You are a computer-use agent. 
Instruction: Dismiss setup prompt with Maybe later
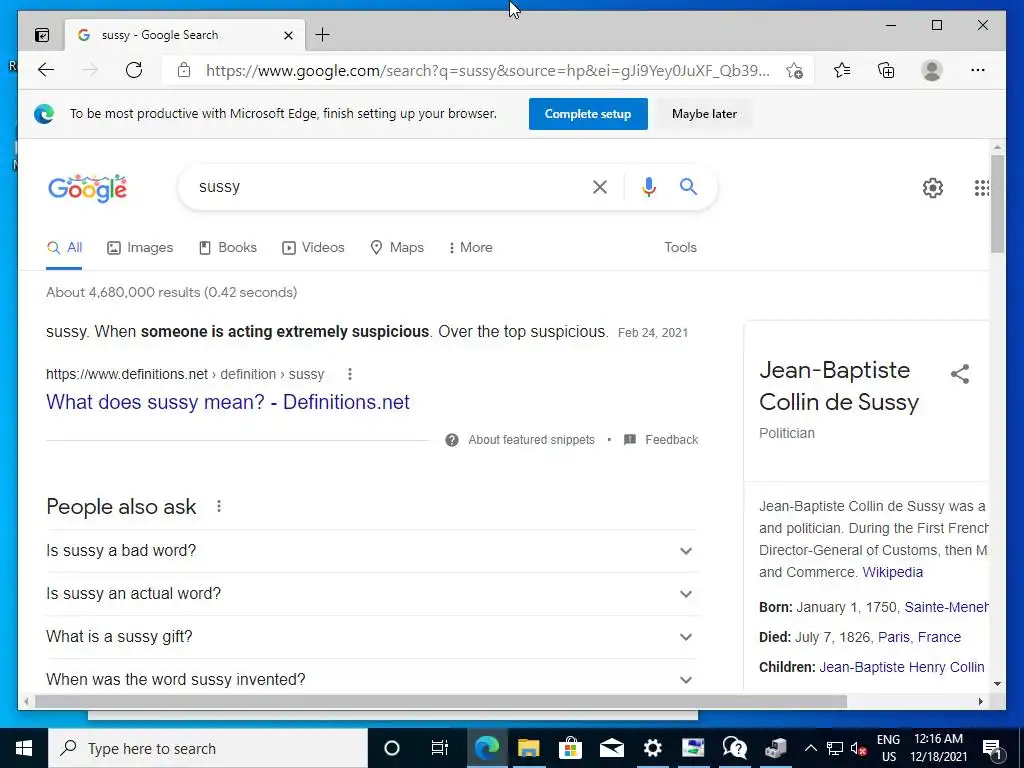click(x=704, y=114)
